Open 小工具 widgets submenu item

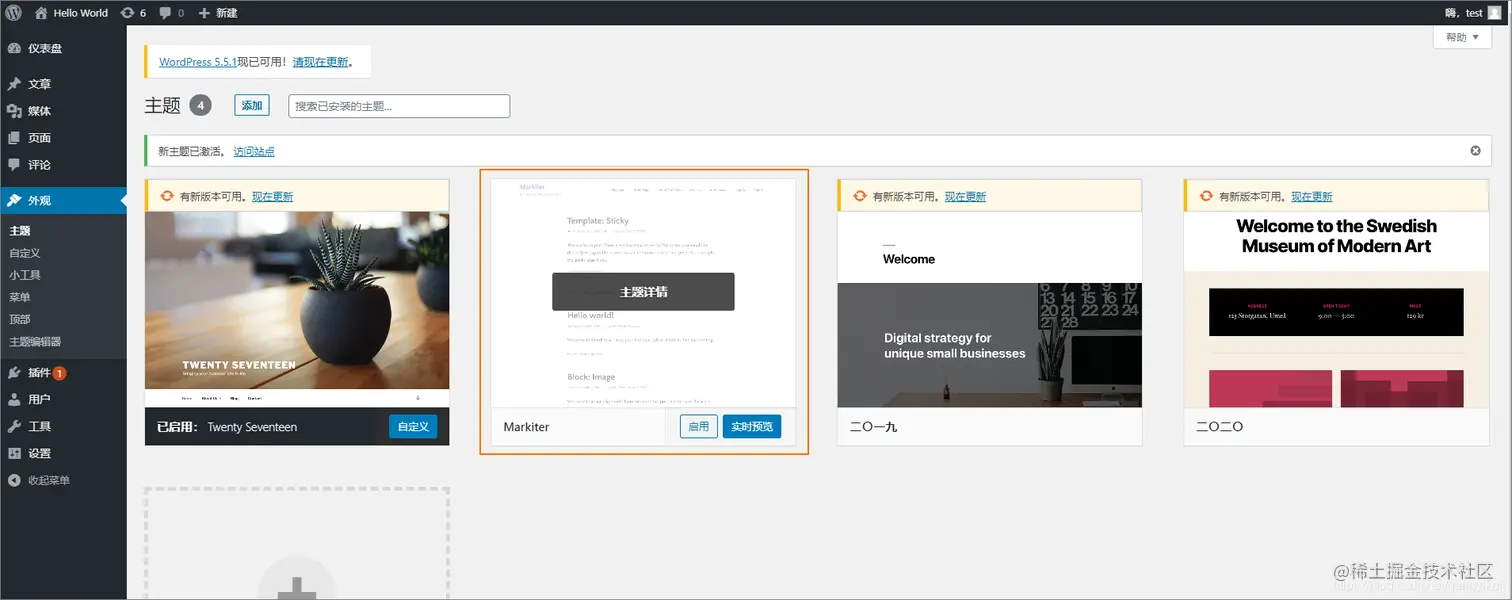(x=25, y=275)
